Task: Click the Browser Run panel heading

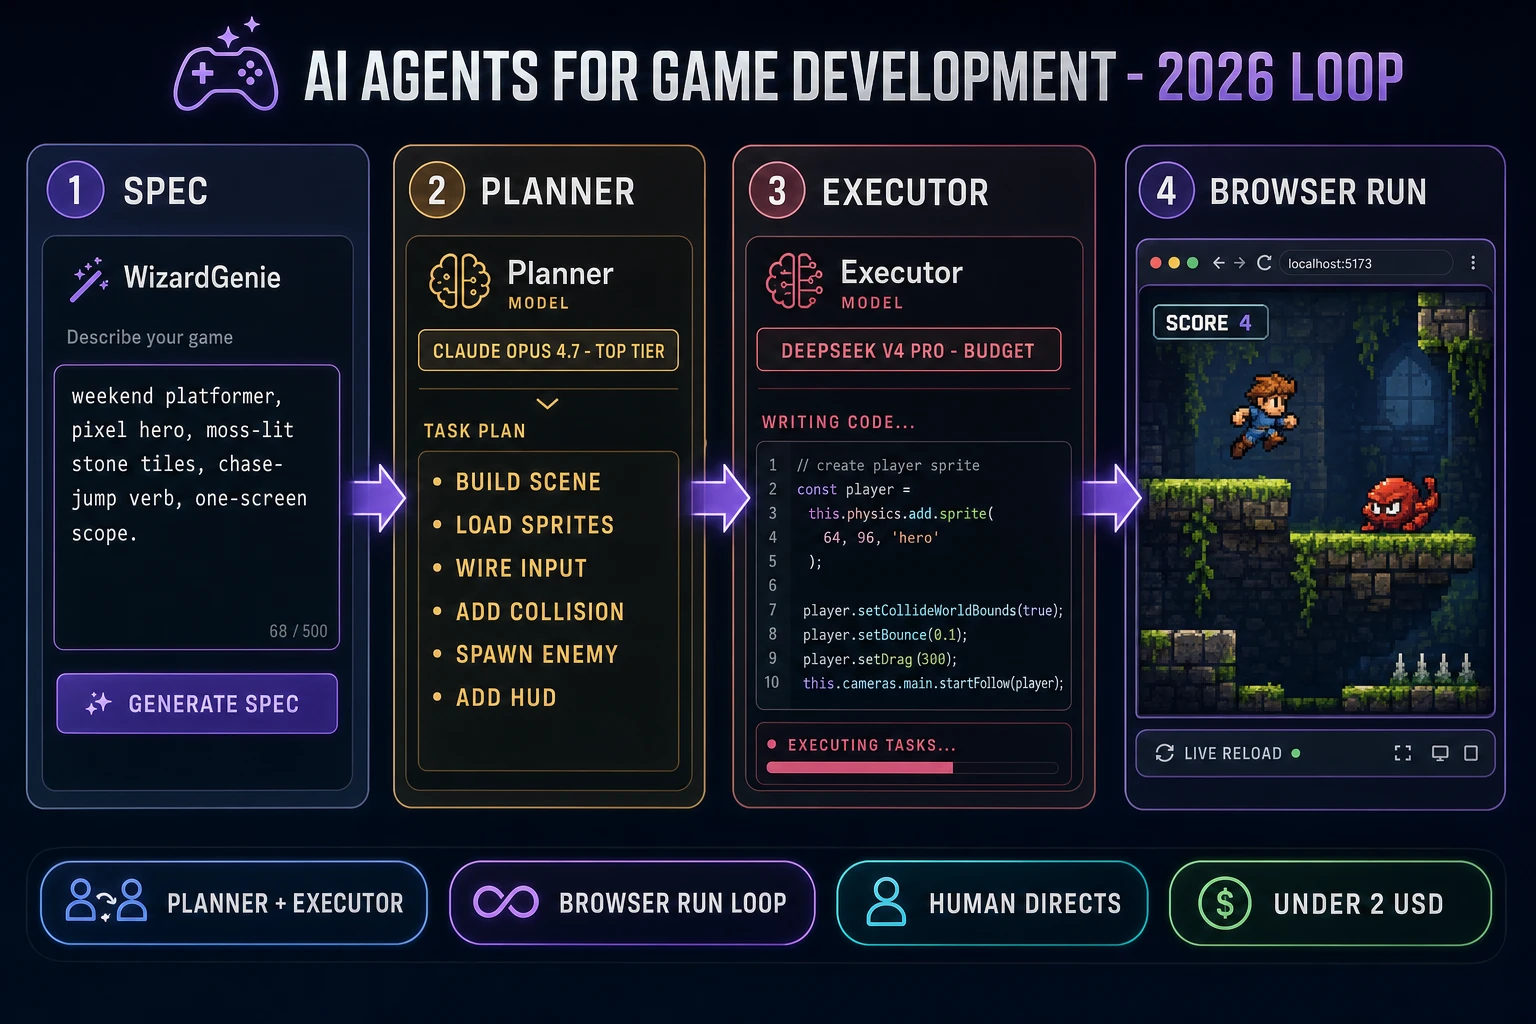Action: [x=1318, y=191]
